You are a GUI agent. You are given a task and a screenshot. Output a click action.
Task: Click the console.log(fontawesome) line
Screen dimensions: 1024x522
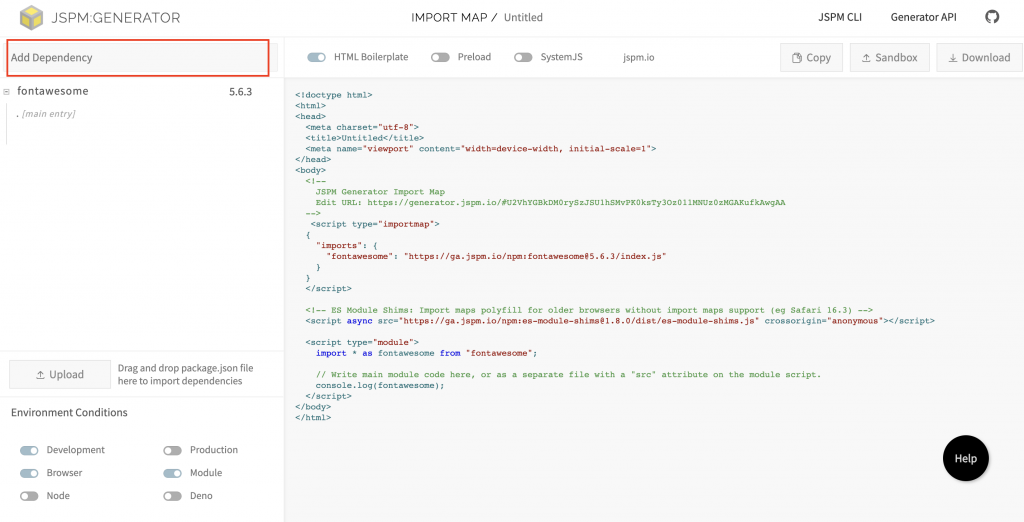click(380, 385)
